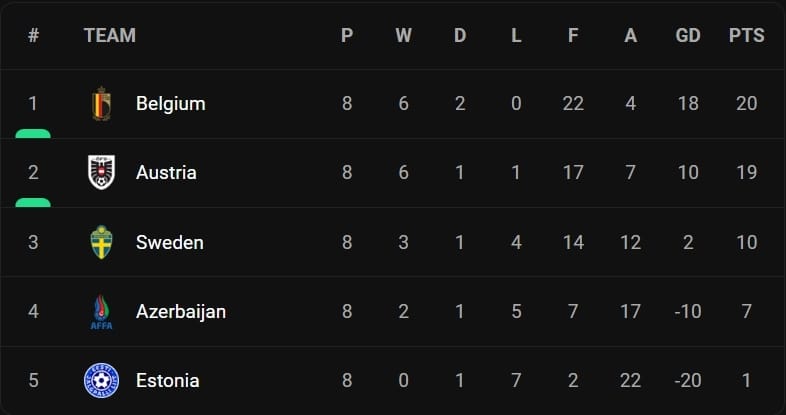This screenshot has width=786, height=415.
Task: Sort table by PTS column header
Action: (746, 35)
